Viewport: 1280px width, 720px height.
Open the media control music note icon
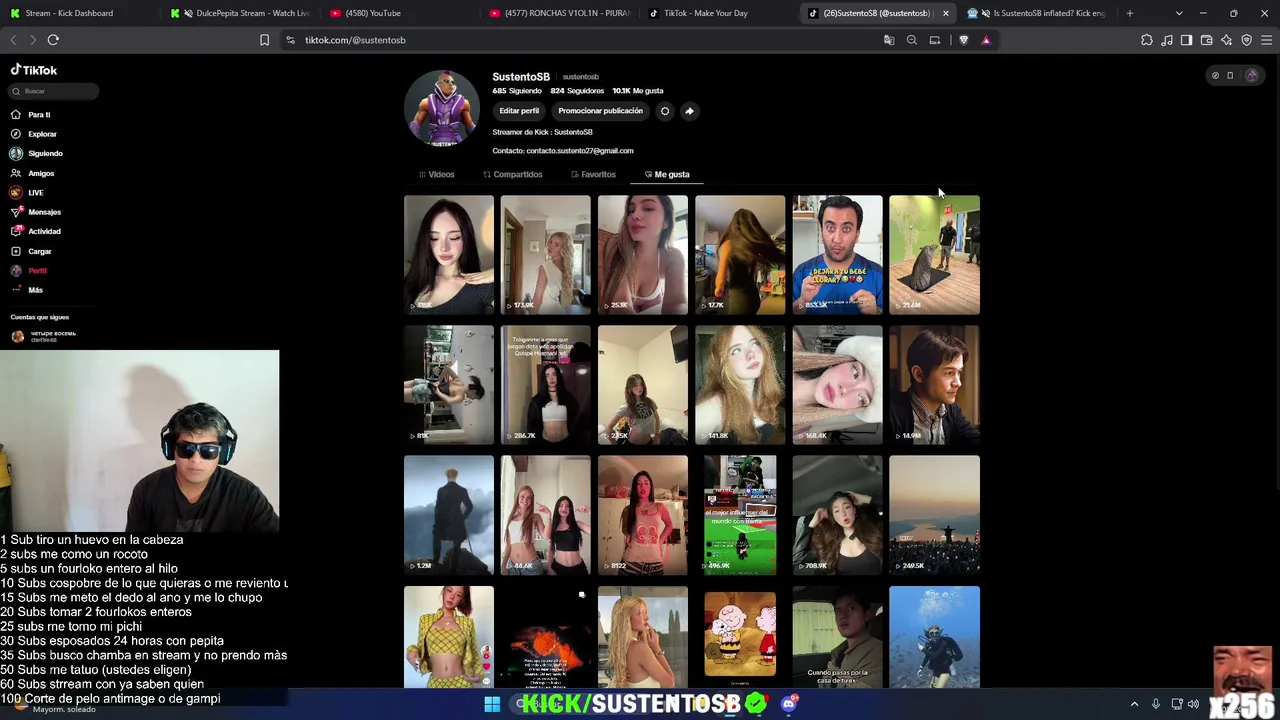point(1167,40)
